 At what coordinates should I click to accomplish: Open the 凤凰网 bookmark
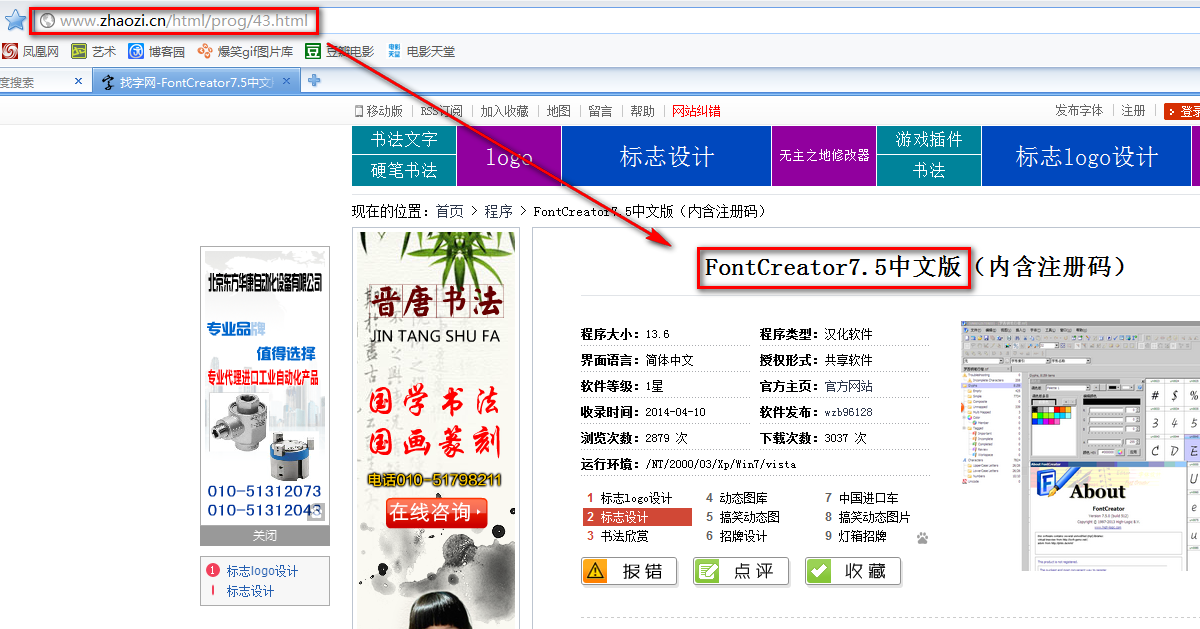click(30, 51)
